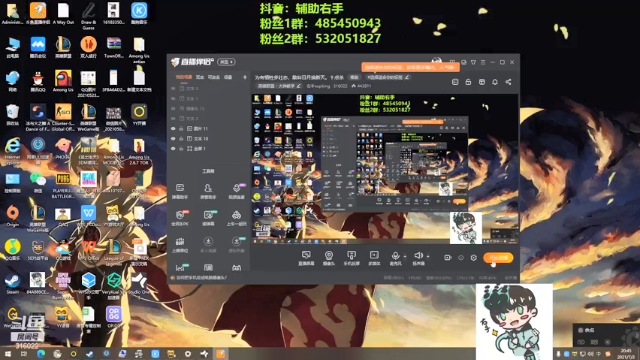Select the second scene tab

pos(200,77)
